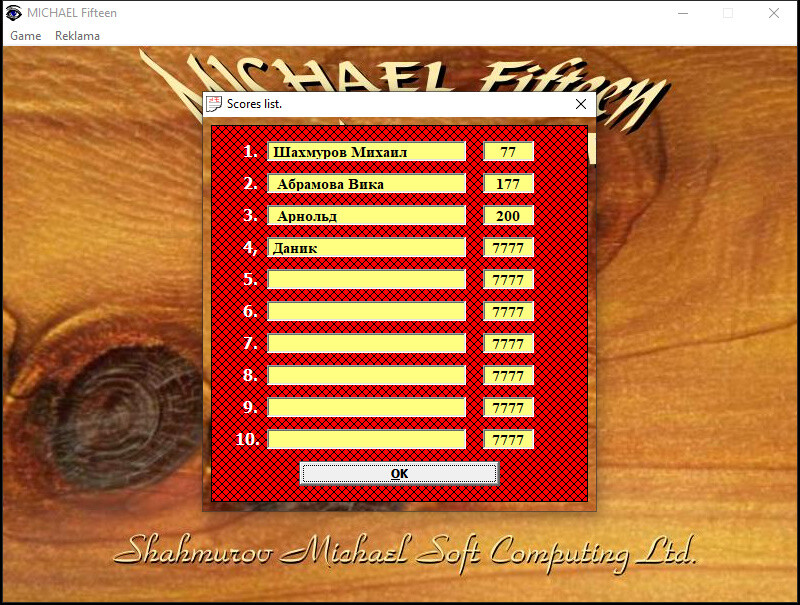Image resolution: width=800 pixels, height=605 pixels.
Task: Click the empty name field in row 7
Action: coord(366,343)
